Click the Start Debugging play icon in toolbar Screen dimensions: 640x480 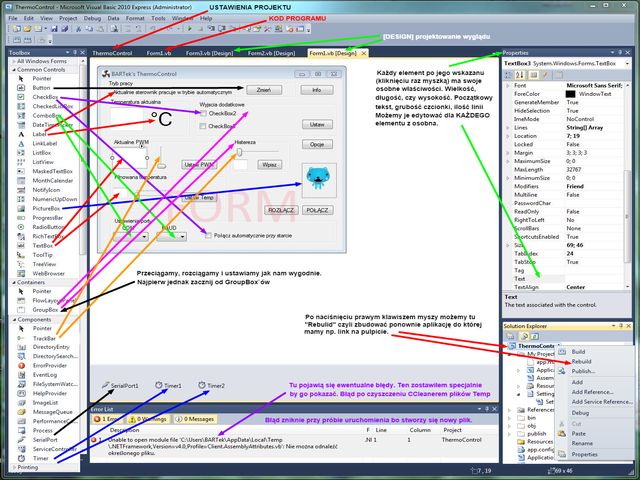coord(189,29)
